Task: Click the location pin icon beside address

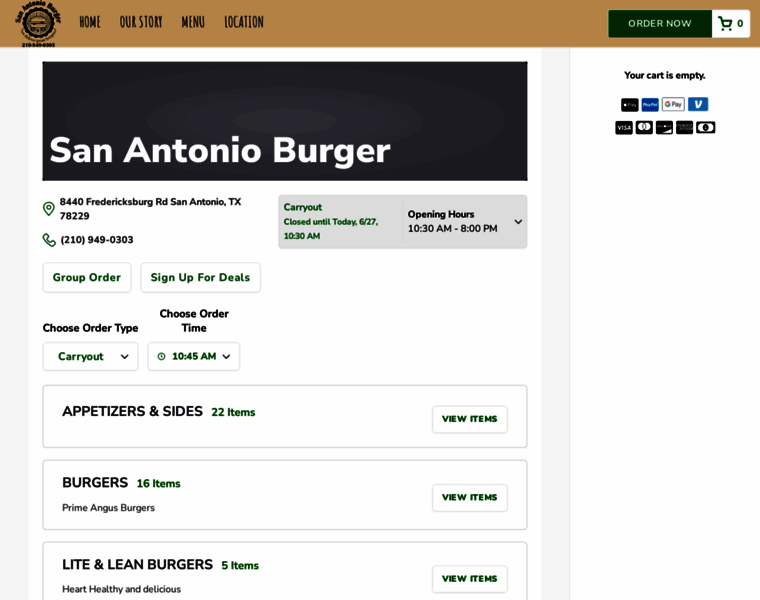Action: click(x=48, y=209)
